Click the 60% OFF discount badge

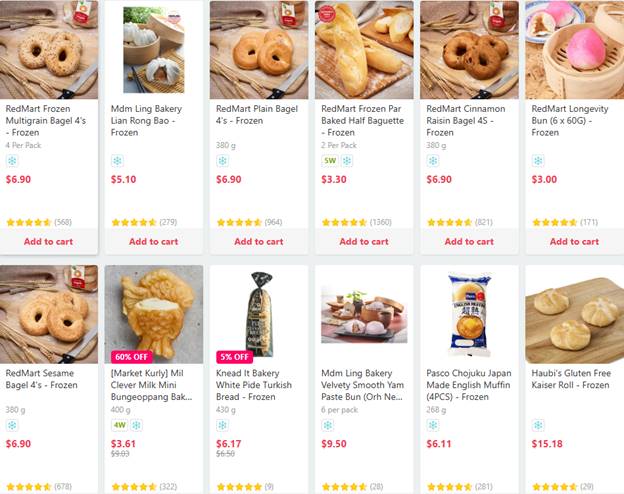pyautogui.click(x=130, y=356)
